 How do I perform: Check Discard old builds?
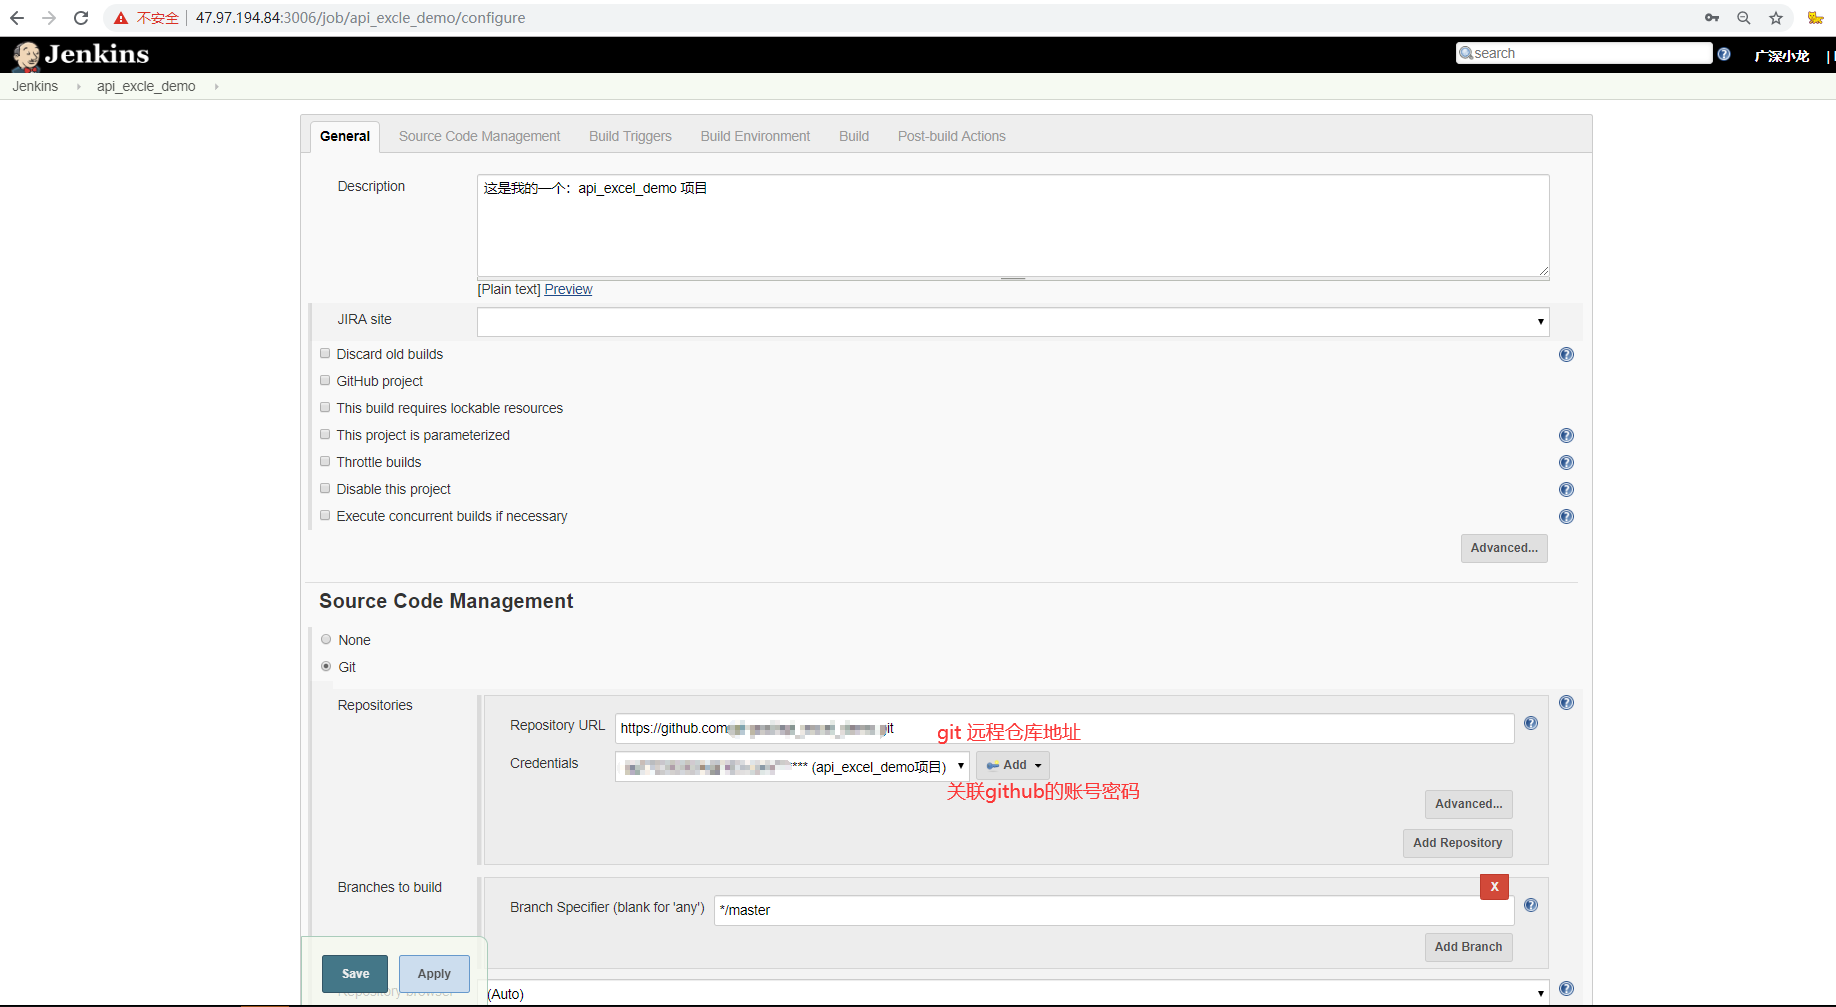[325, 354]
